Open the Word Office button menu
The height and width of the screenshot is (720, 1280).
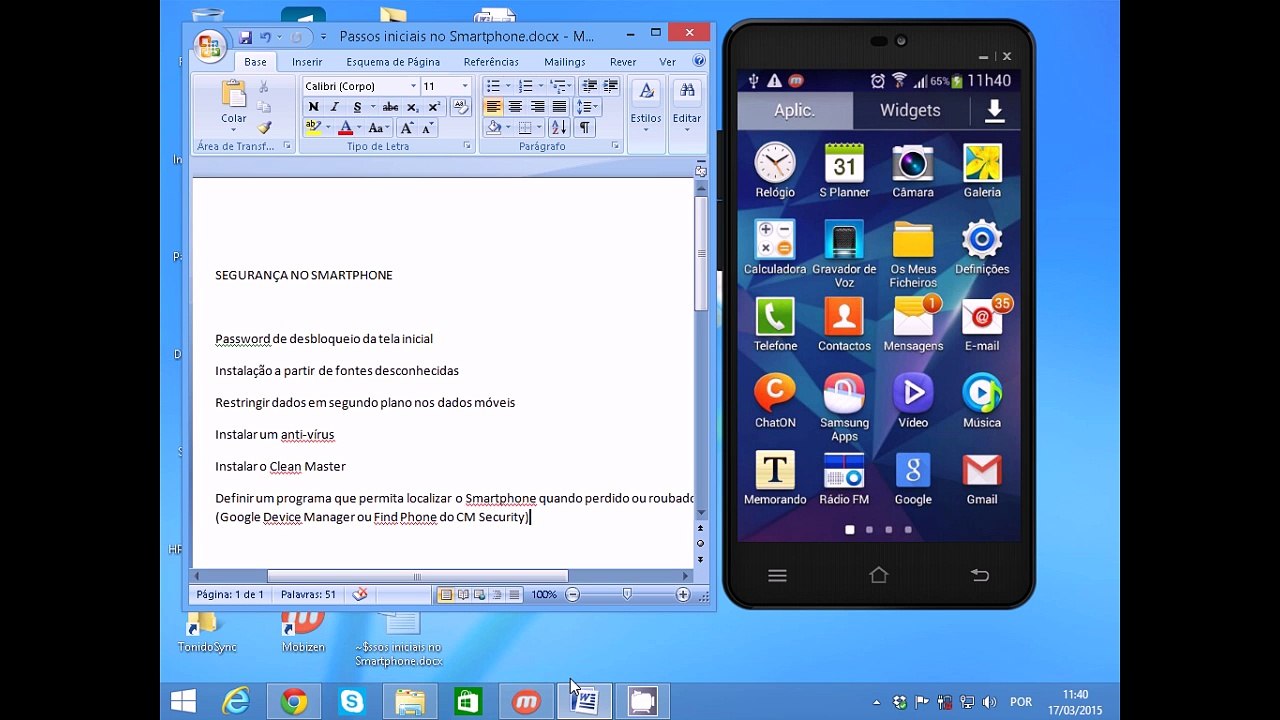pos(209,44)
